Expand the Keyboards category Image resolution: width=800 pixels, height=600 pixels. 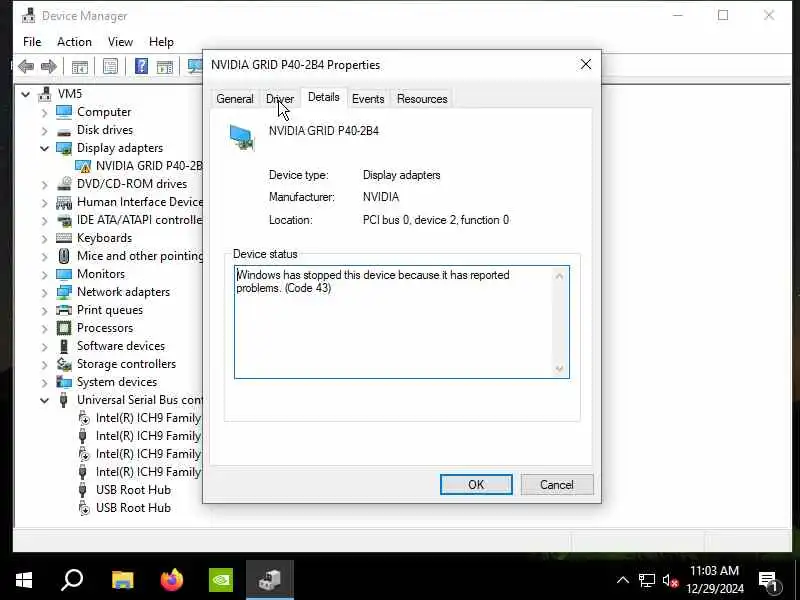(44, 238)
